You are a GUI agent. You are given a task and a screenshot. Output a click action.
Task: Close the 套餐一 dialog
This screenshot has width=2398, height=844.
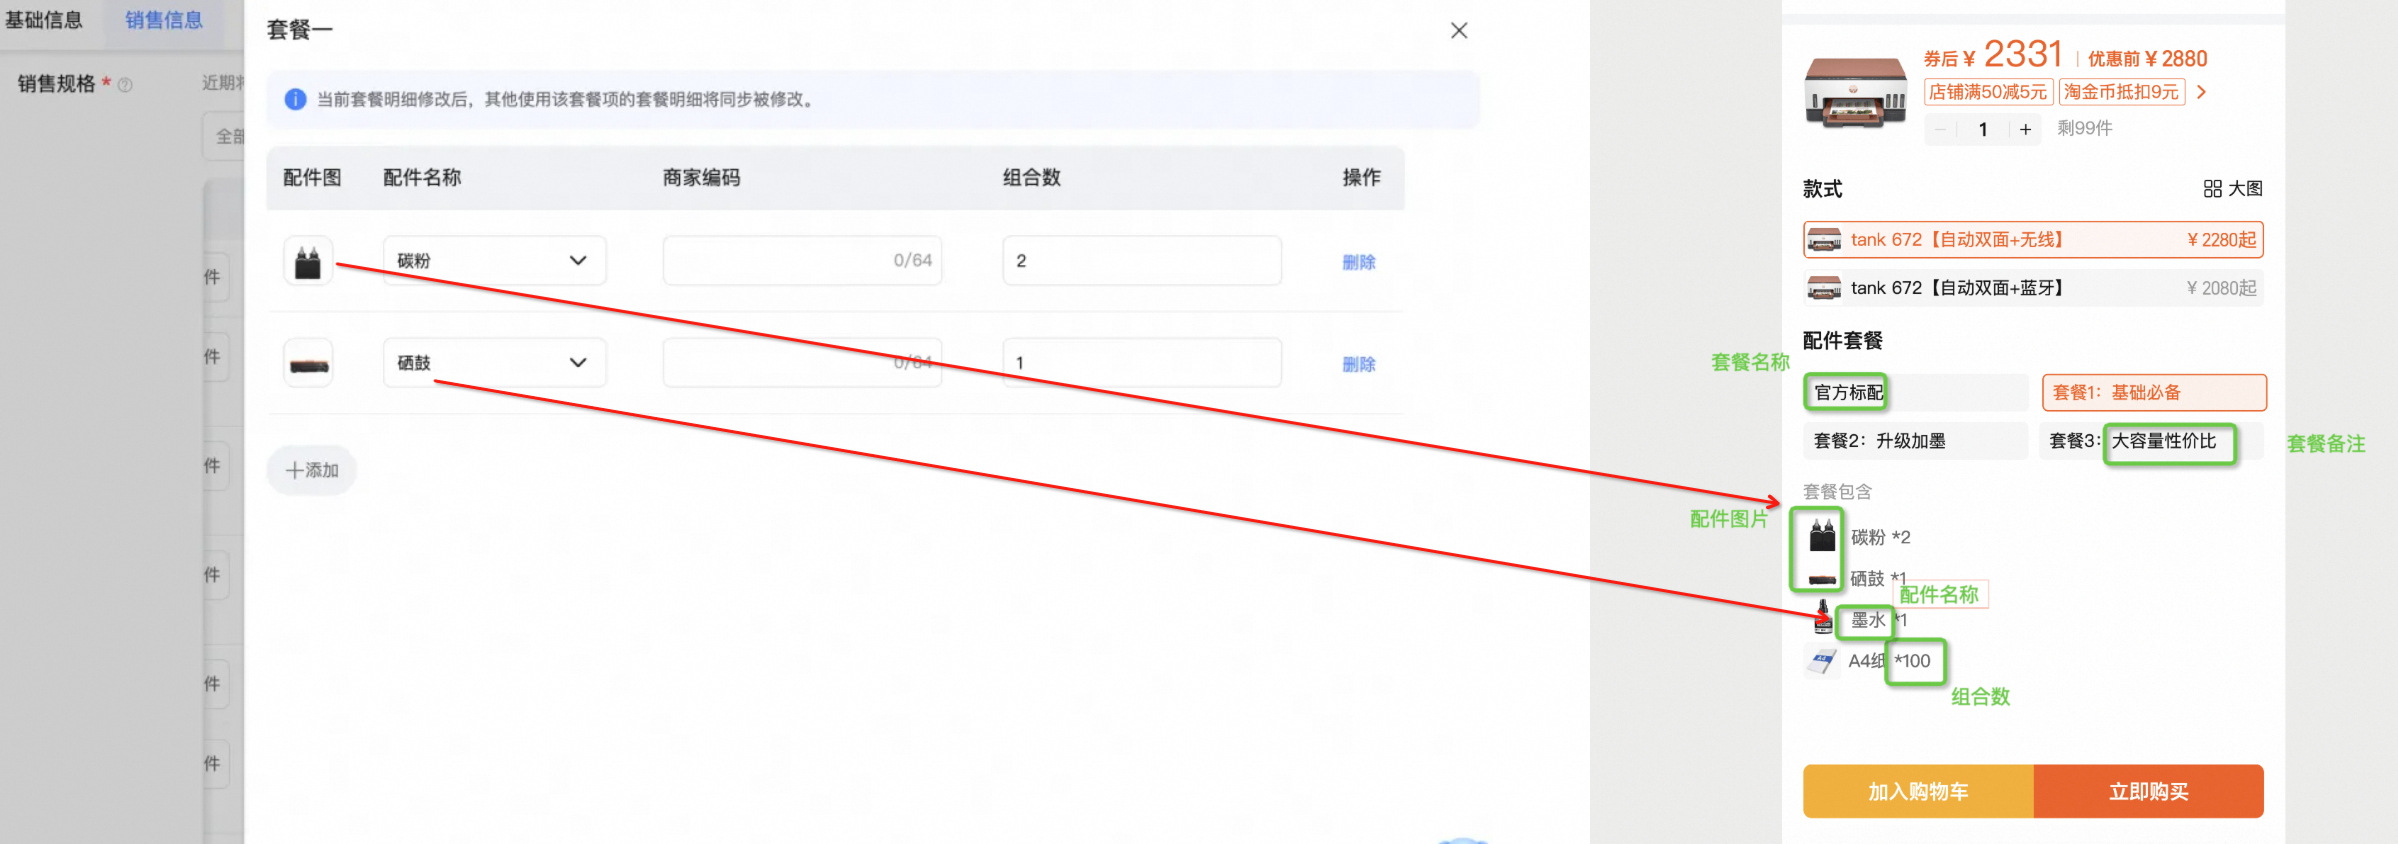1459,31
